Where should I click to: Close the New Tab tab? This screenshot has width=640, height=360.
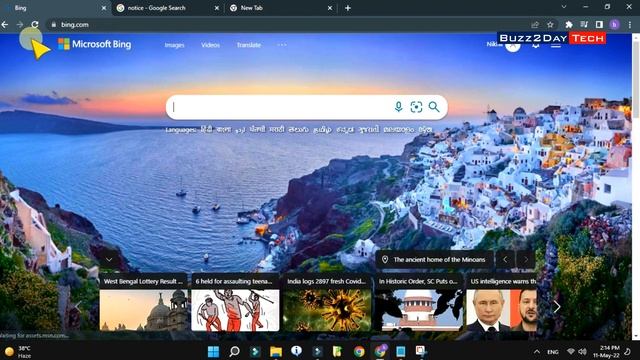(330, 8)
